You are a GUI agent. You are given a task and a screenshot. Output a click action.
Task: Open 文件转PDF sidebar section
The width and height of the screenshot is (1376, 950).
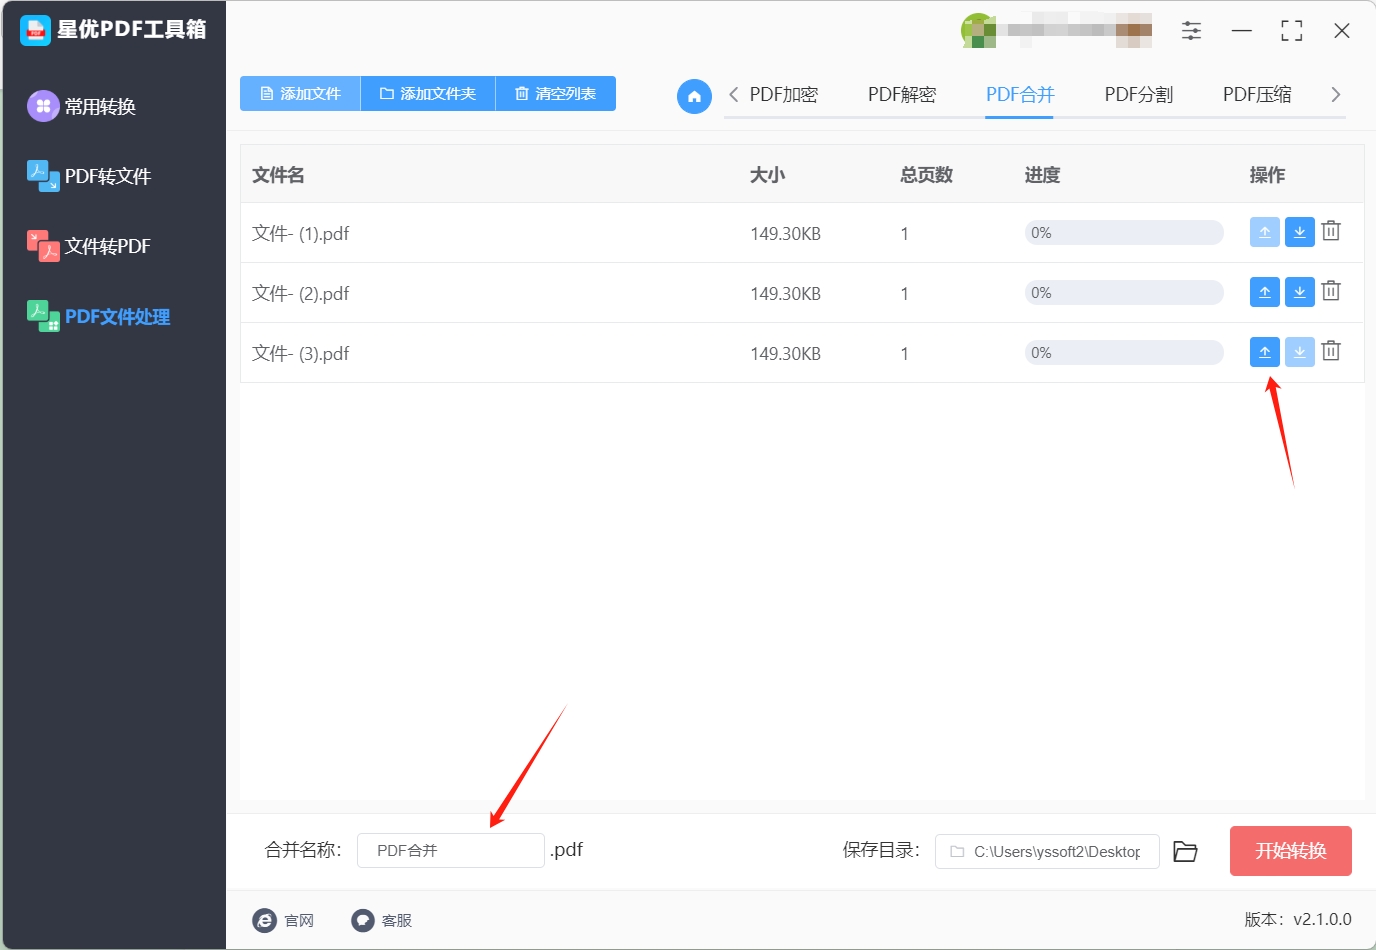[x=89, y=246]
